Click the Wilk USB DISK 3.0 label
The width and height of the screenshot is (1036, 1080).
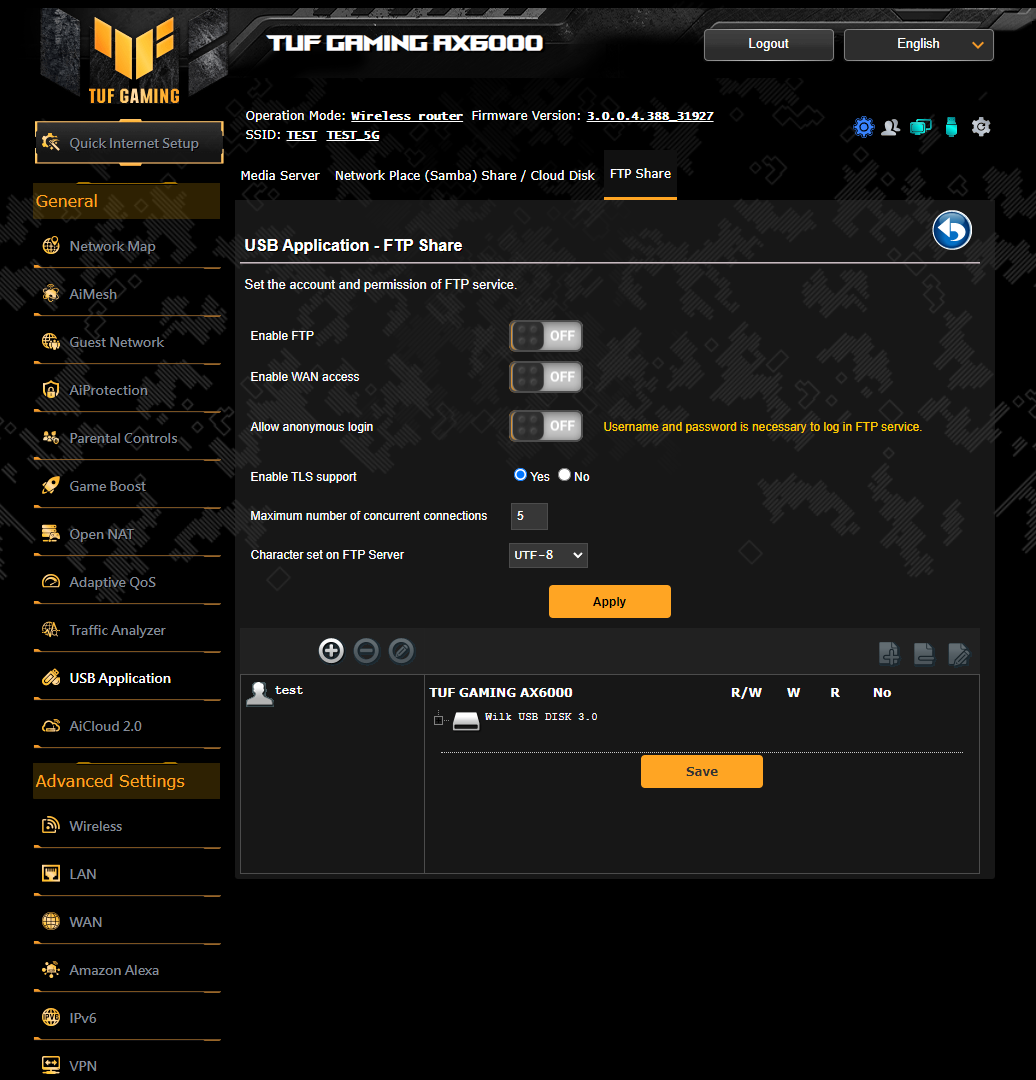pos(541,717)
